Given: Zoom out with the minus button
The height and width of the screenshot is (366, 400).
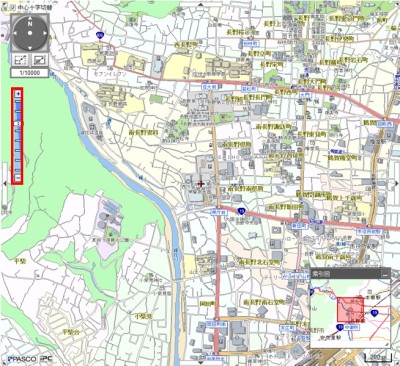Looking at the screenshot, I should 18,178.
